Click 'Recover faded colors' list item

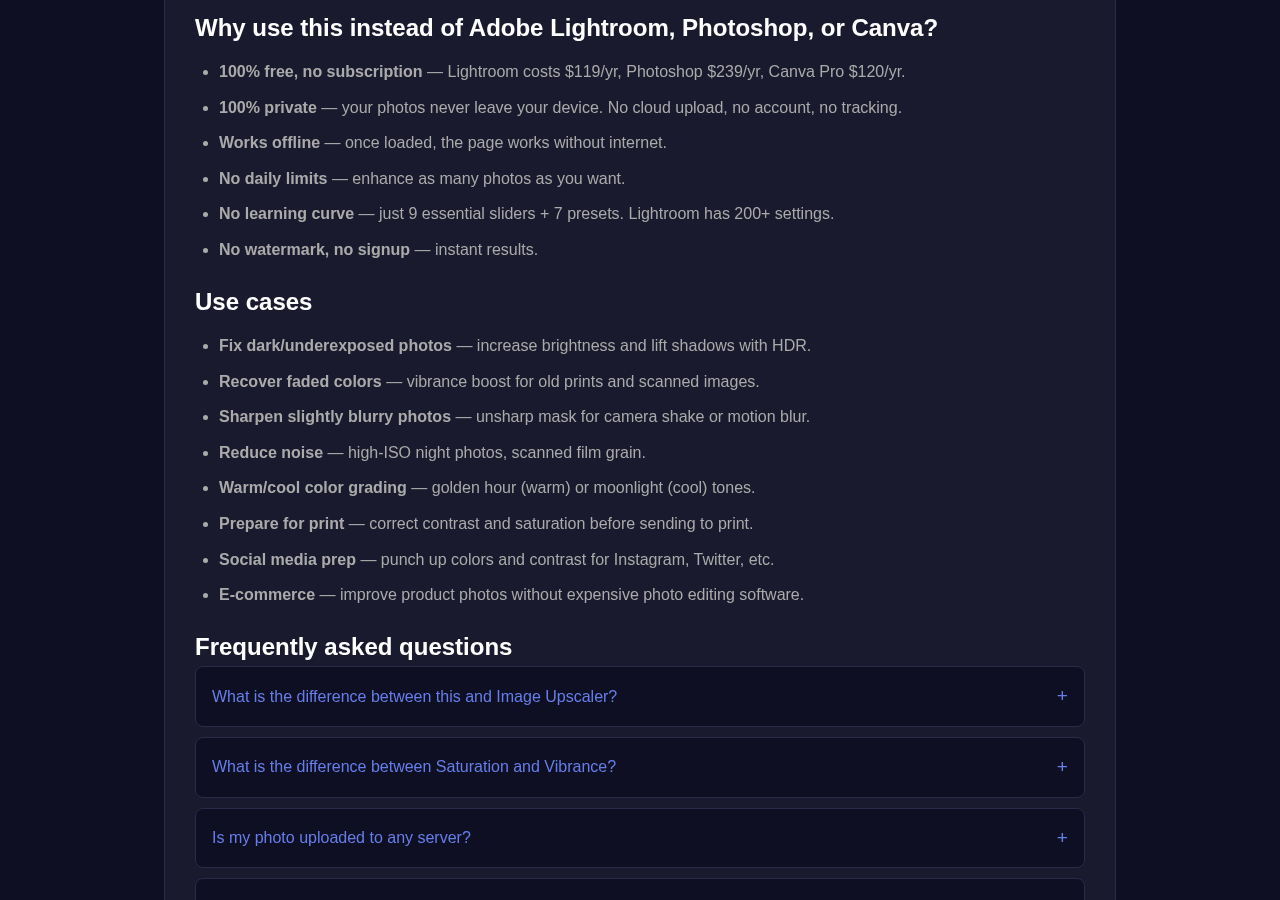[x=489, y=382]
